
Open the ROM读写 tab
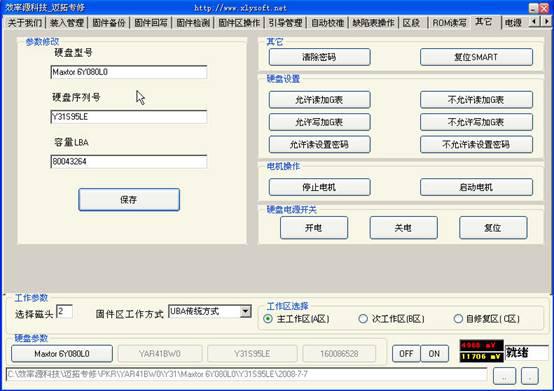pos(449,23)
